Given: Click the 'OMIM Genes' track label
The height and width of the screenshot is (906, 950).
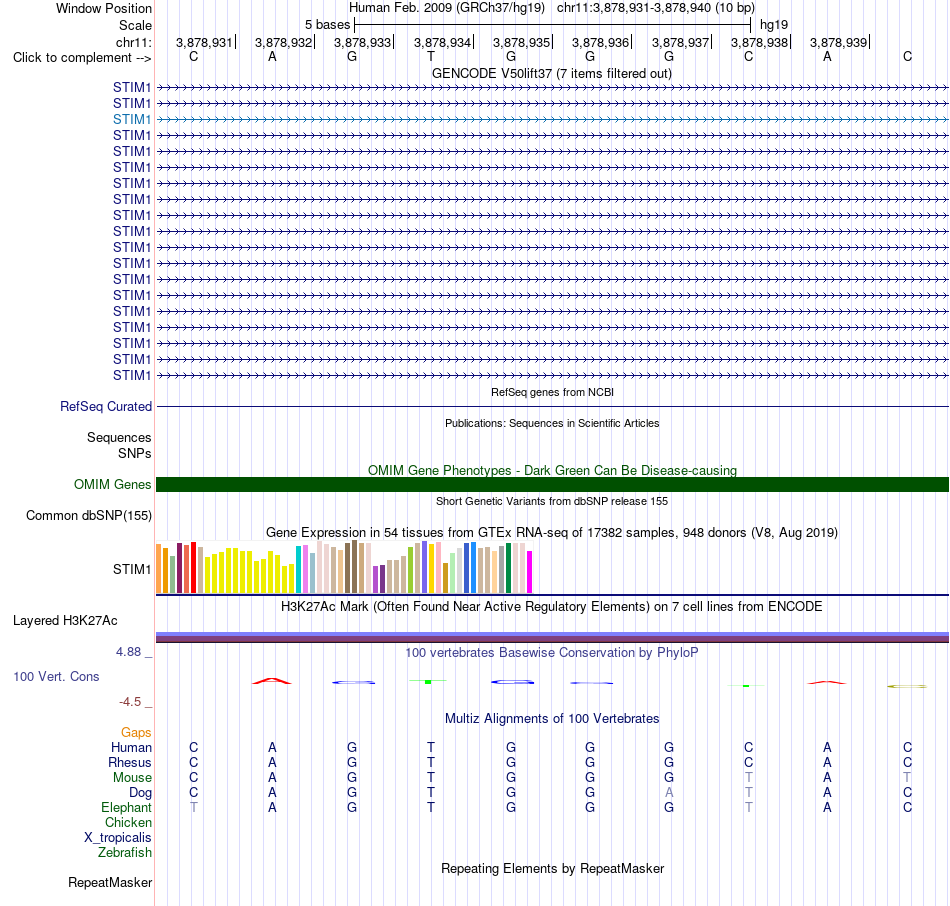Looking at the screenshot, I should 112,484.
